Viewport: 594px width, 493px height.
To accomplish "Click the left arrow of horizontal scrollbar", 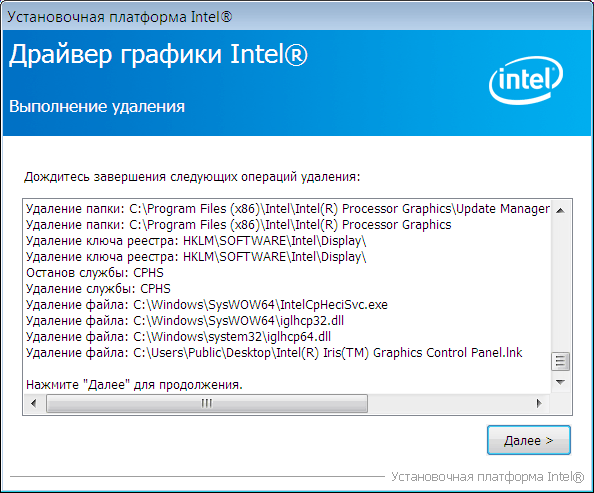I will coord(33,403).
